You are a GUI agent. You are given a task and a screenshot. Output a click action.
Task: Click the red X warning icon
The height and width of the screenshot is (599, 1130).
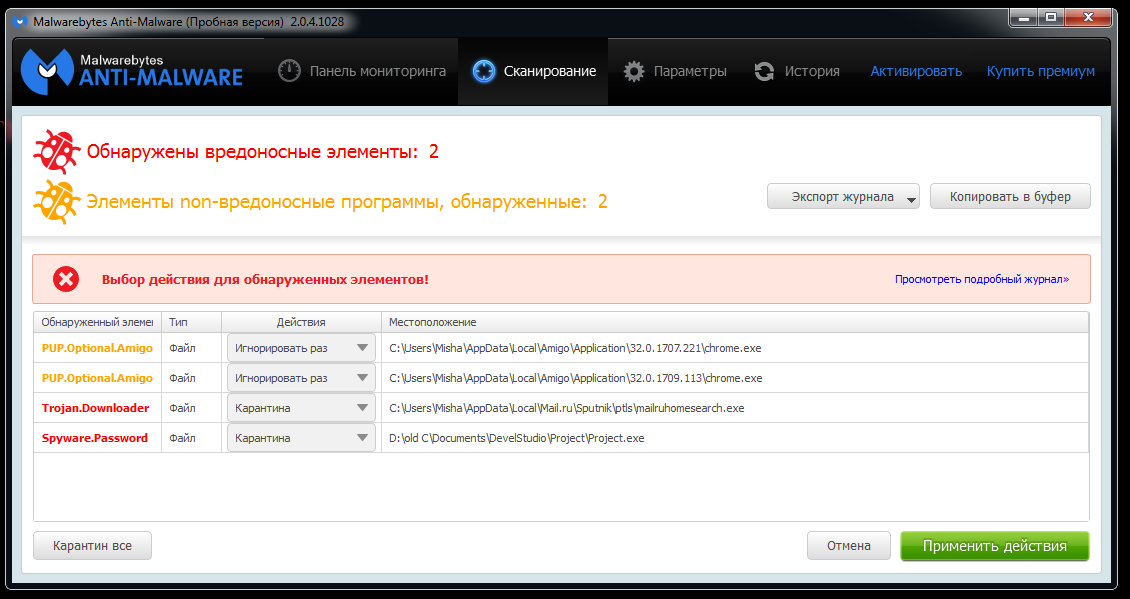66,279
